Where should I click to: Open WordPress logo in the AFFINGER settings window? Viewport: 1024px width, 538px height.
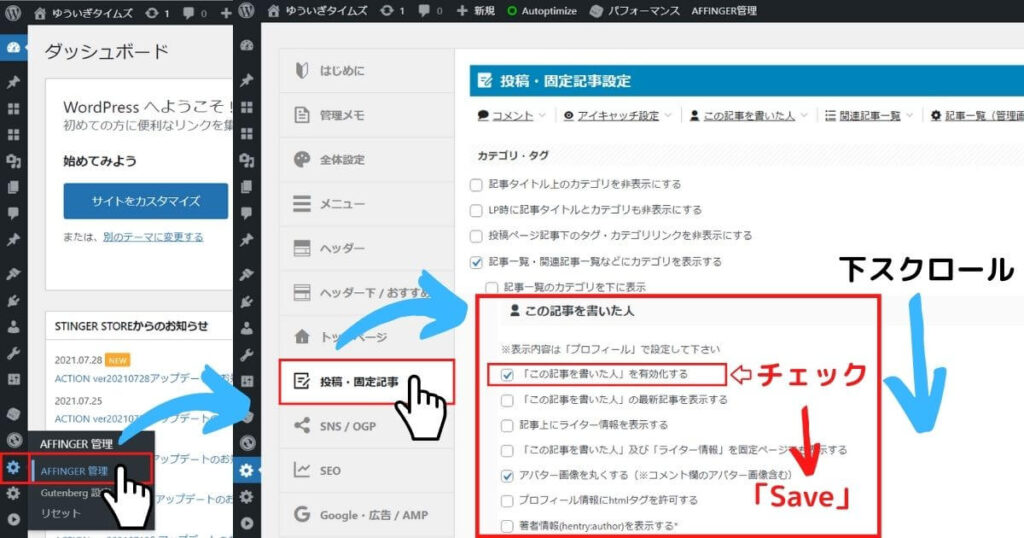(246, 11)
